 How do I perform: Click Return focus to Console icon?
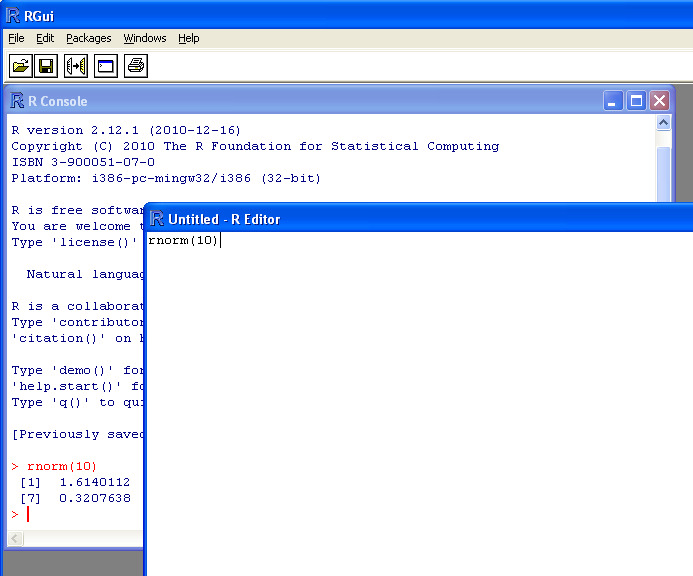pyautogui.click(x=105, y=66)
